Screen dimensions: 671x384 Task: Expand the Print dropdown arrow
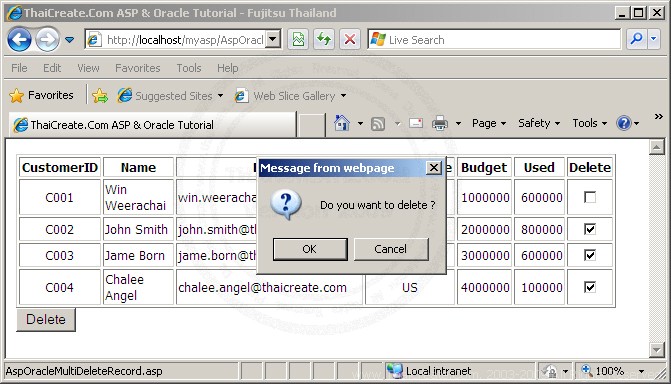458,124
